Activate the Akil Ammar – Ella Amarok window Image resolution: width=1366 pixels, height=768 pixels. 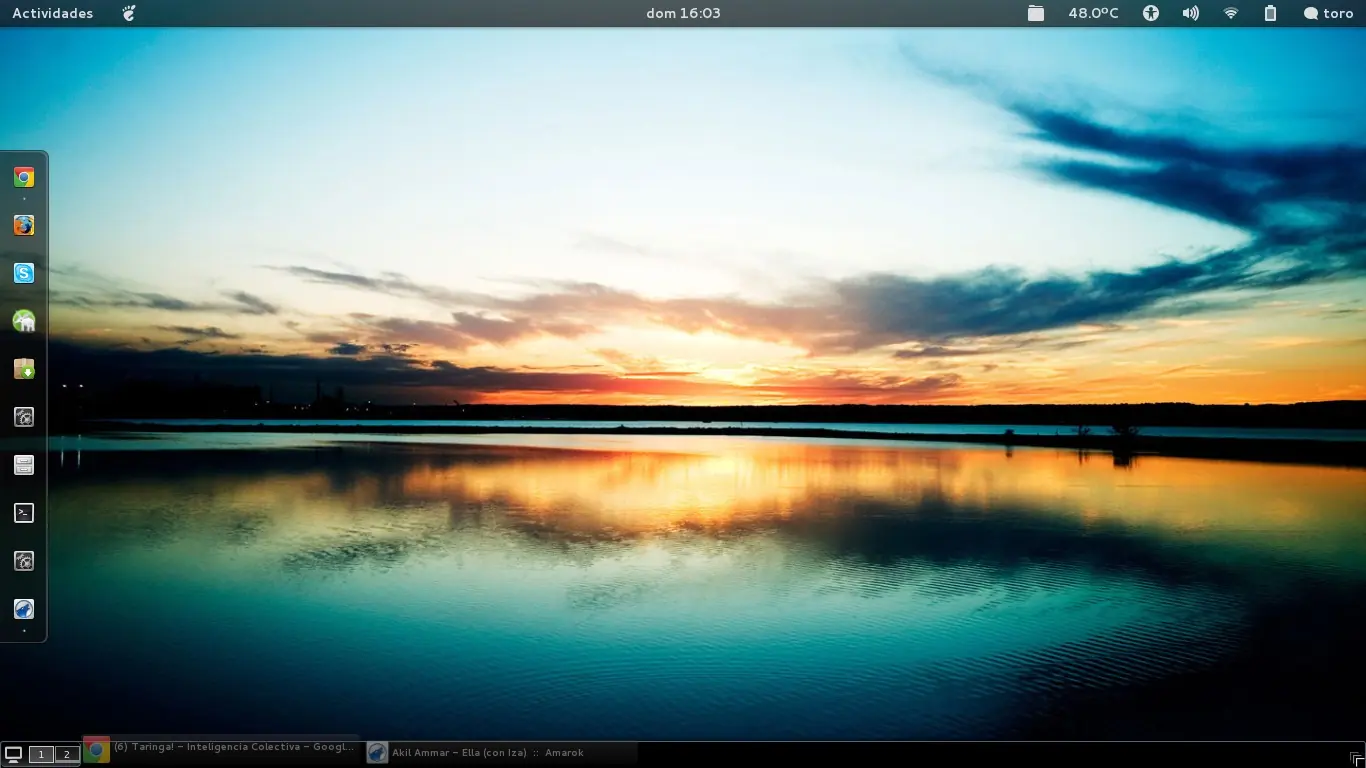click(x=500, y=752)
